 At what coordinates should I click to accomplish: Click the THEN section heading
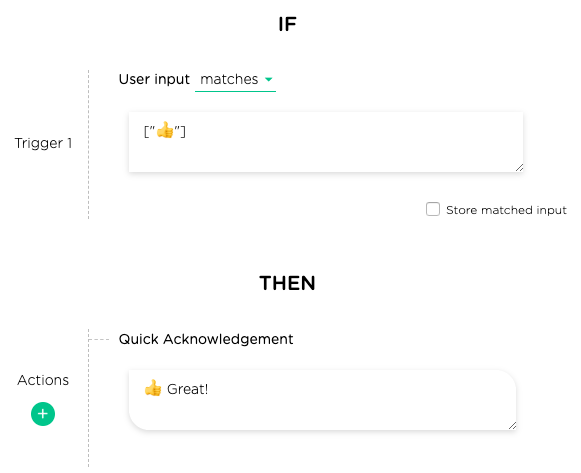(287, 283)
